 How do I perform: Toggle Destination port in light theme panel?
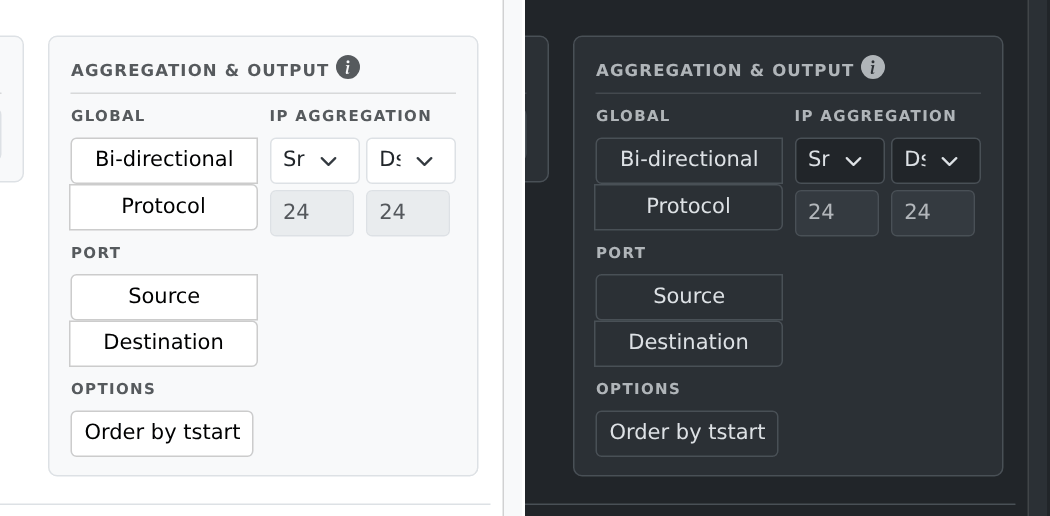163,343
